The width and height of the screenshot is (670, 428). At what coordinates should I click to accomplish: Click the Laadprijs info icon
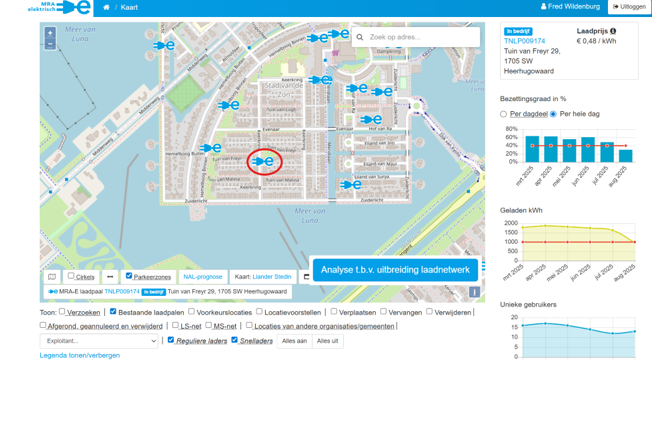click(613, 32)
